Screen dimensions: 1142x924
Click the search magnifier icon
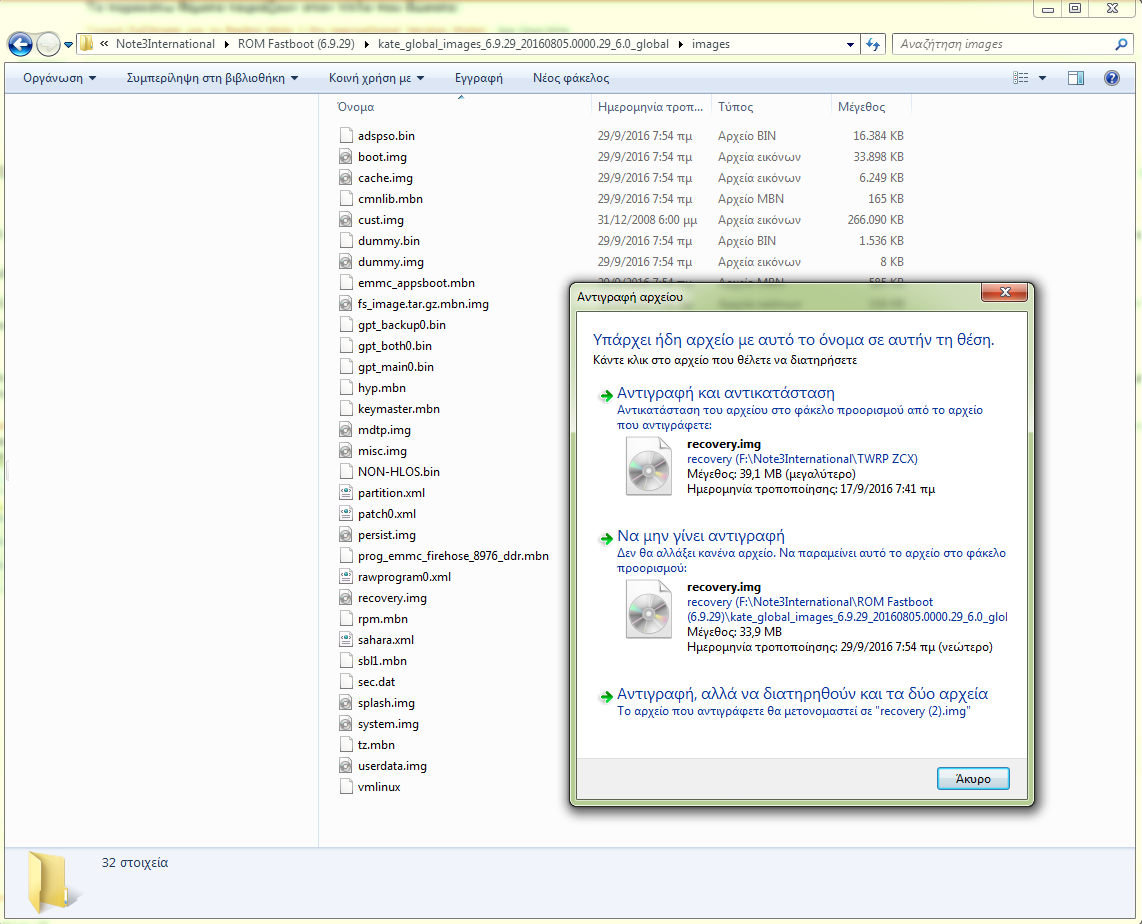pyautogui.click(x=1121, y=44)
